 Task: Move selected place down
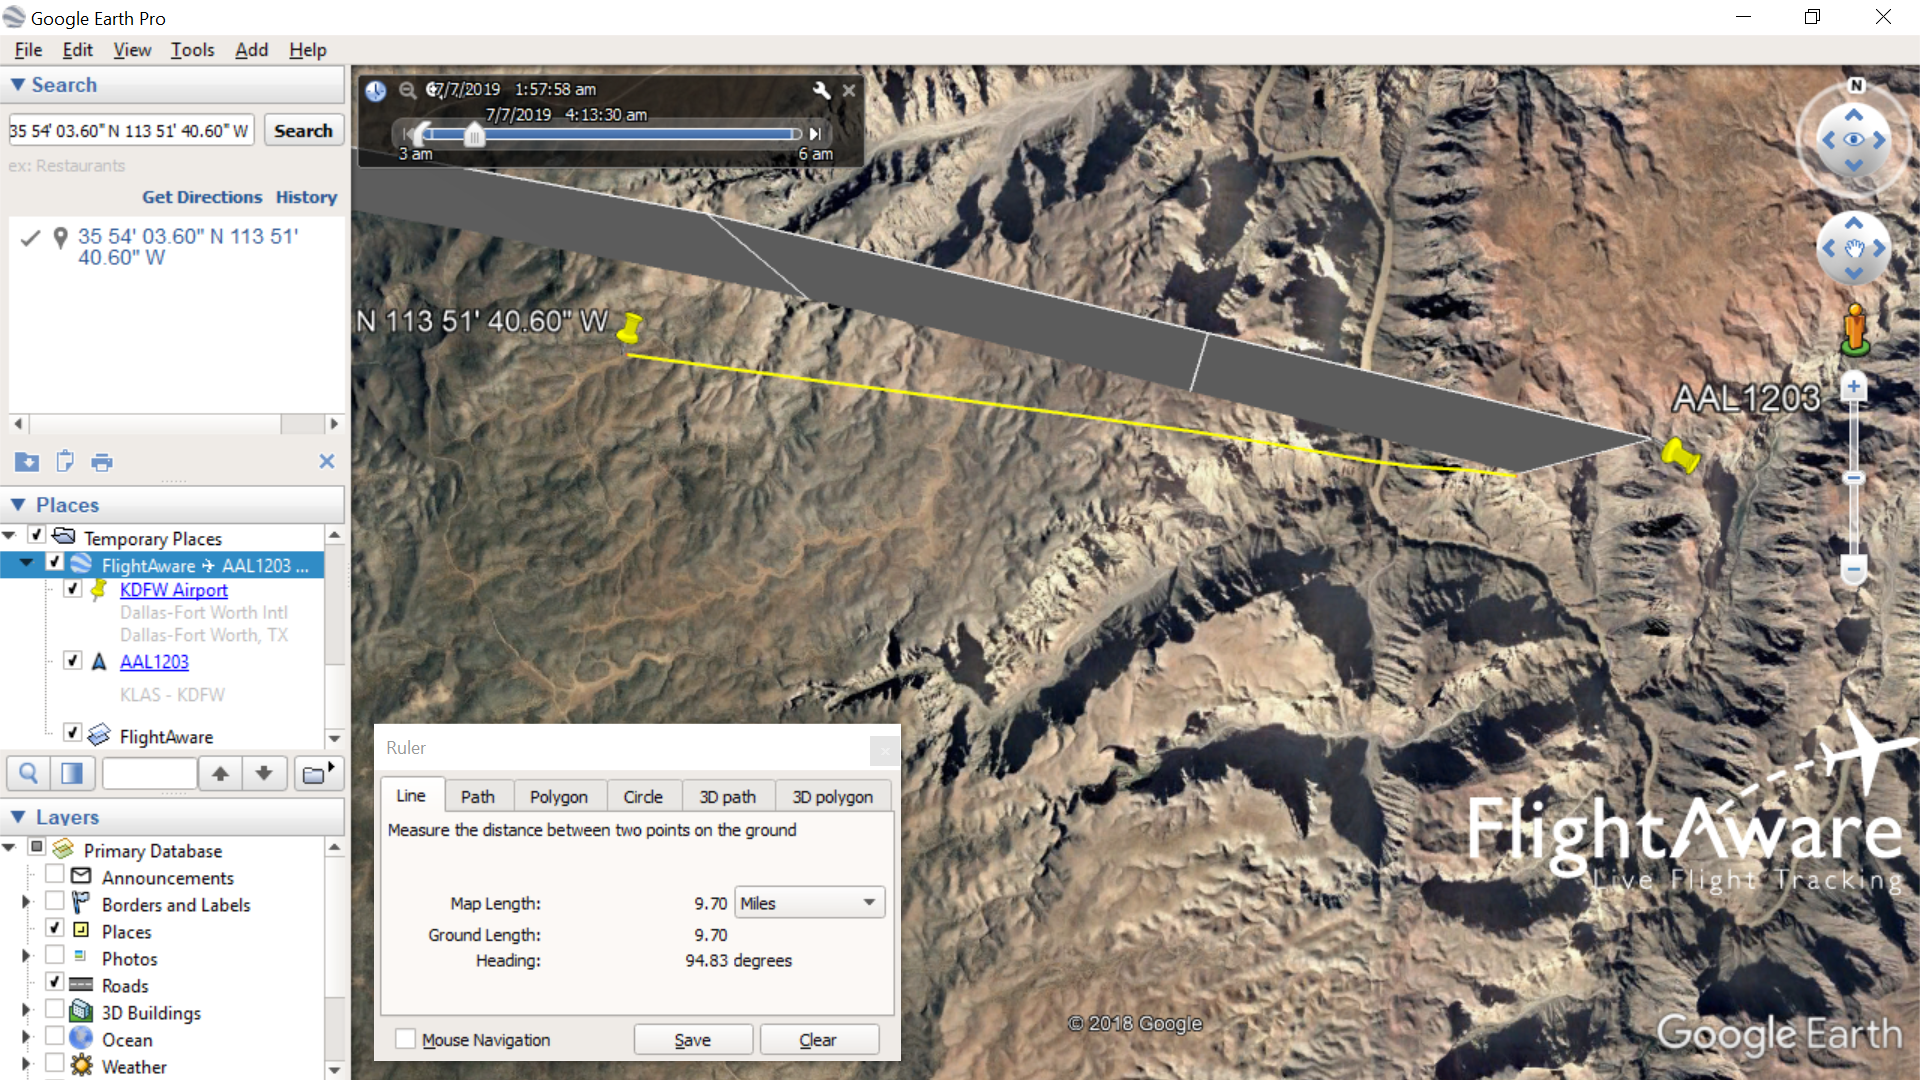pyautogui.click(x=264, y=773)
